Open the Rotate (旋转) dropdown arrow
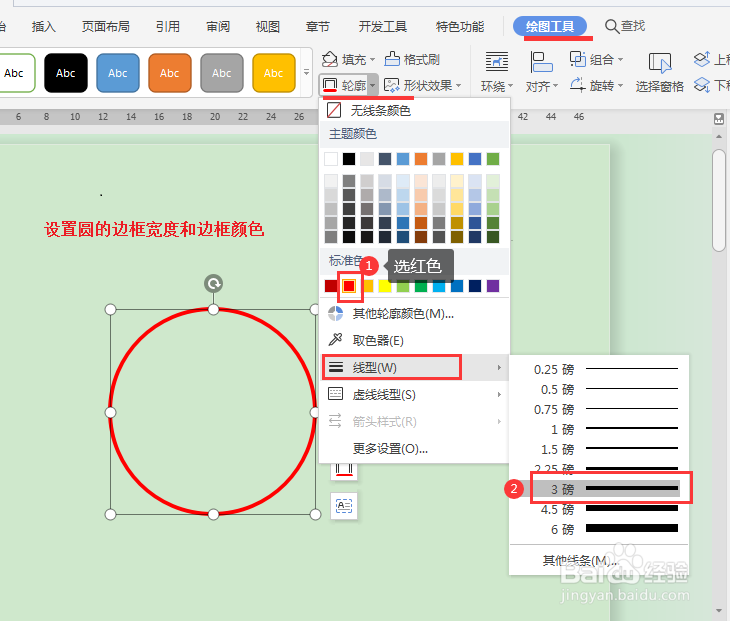This screenshot has width=730, height=621. click(x=620, y=86)
